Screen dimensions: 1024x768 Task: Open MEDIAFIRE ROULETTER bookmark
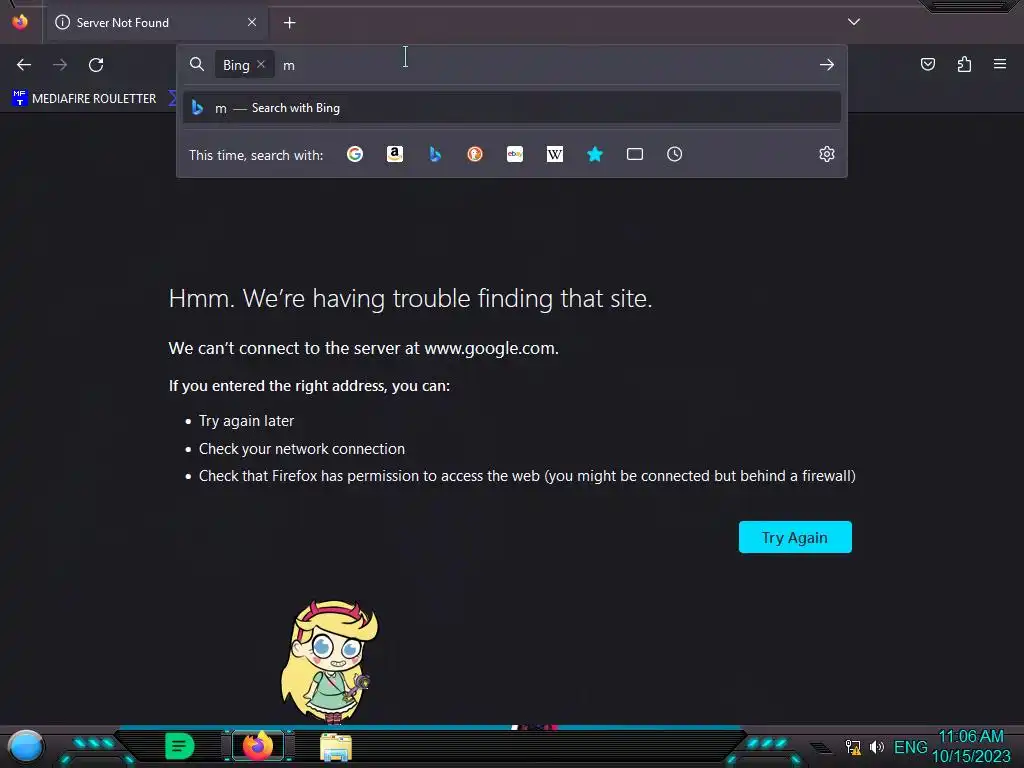84,99
